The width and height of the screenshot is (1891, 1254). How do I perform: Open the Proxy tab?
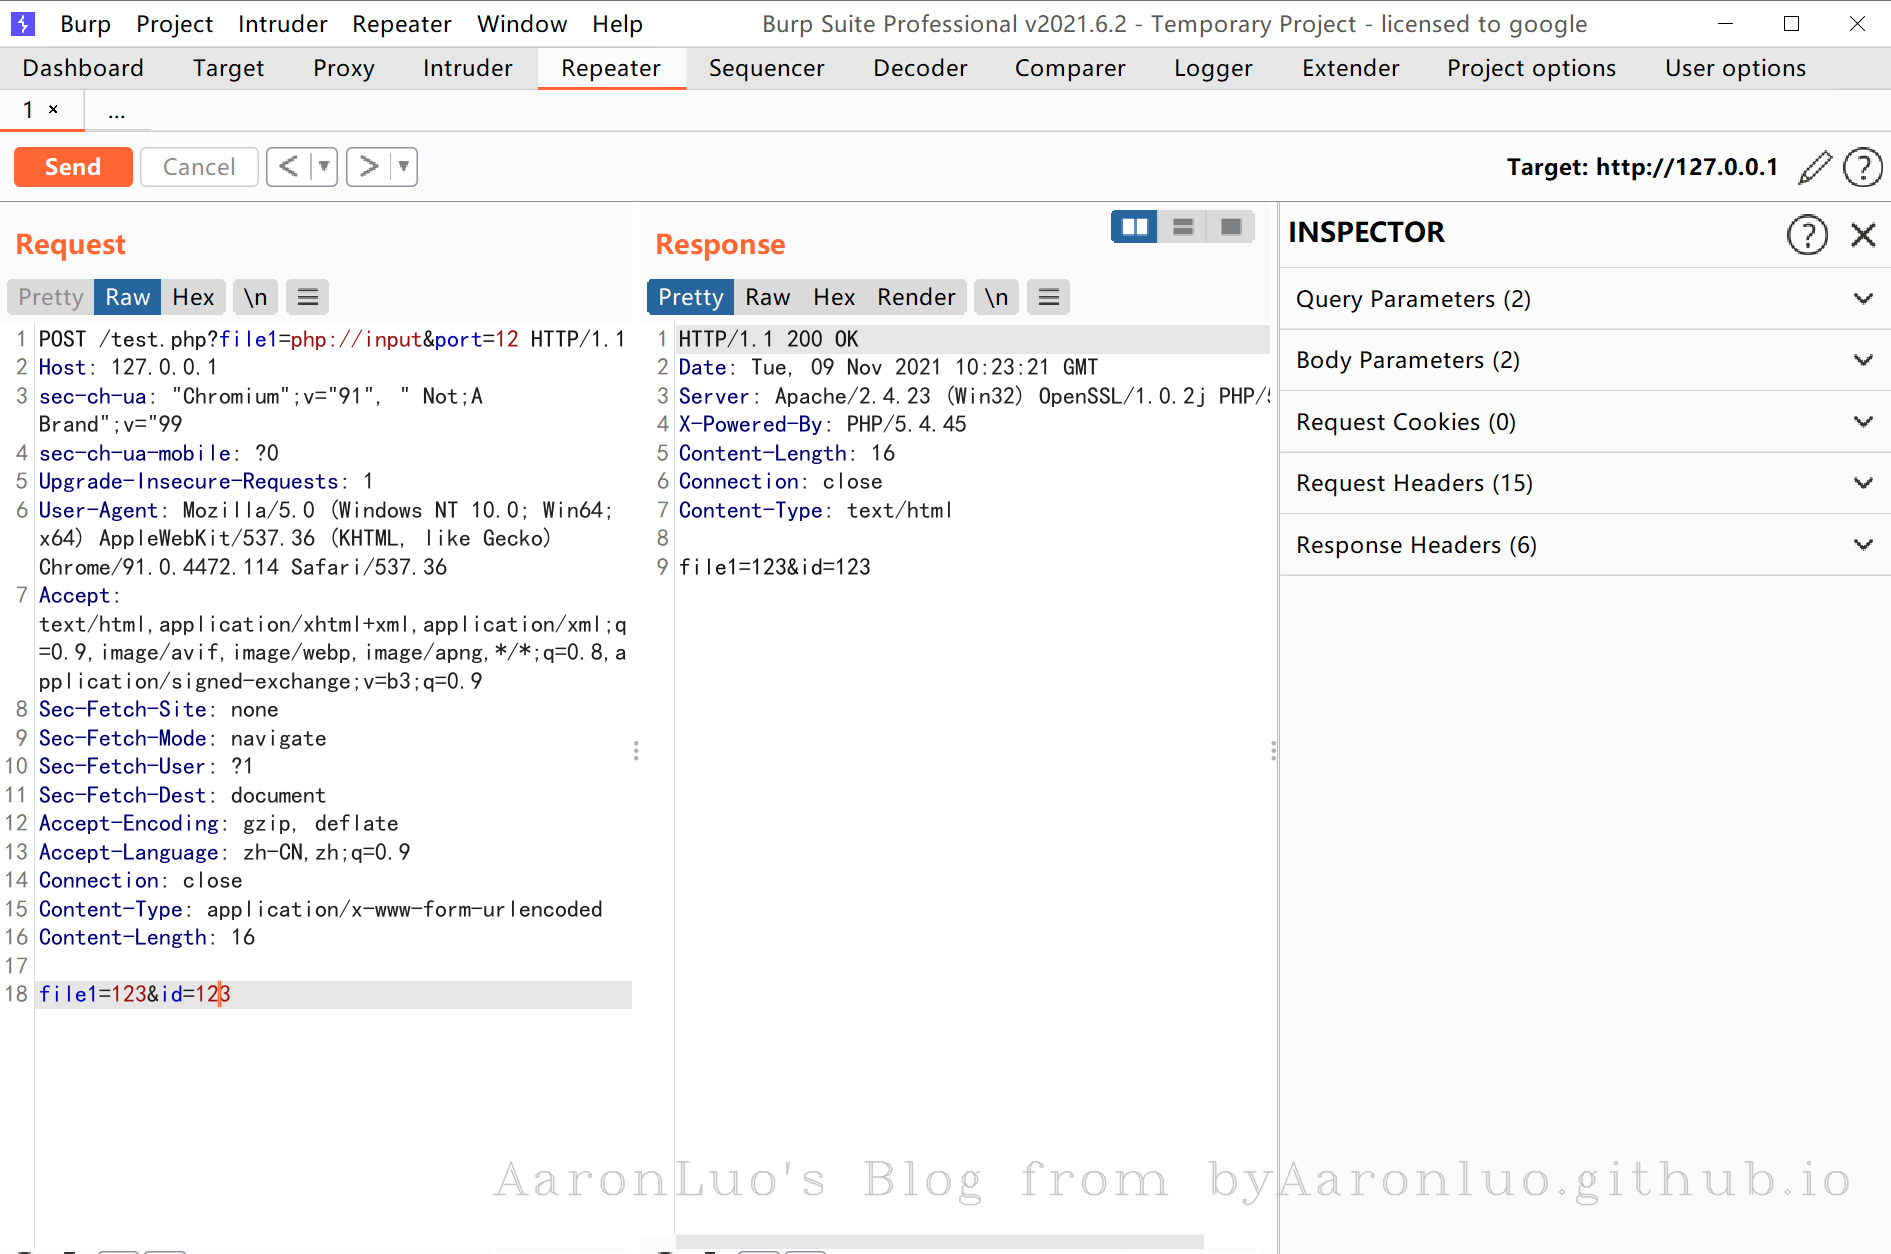[343, 68]
